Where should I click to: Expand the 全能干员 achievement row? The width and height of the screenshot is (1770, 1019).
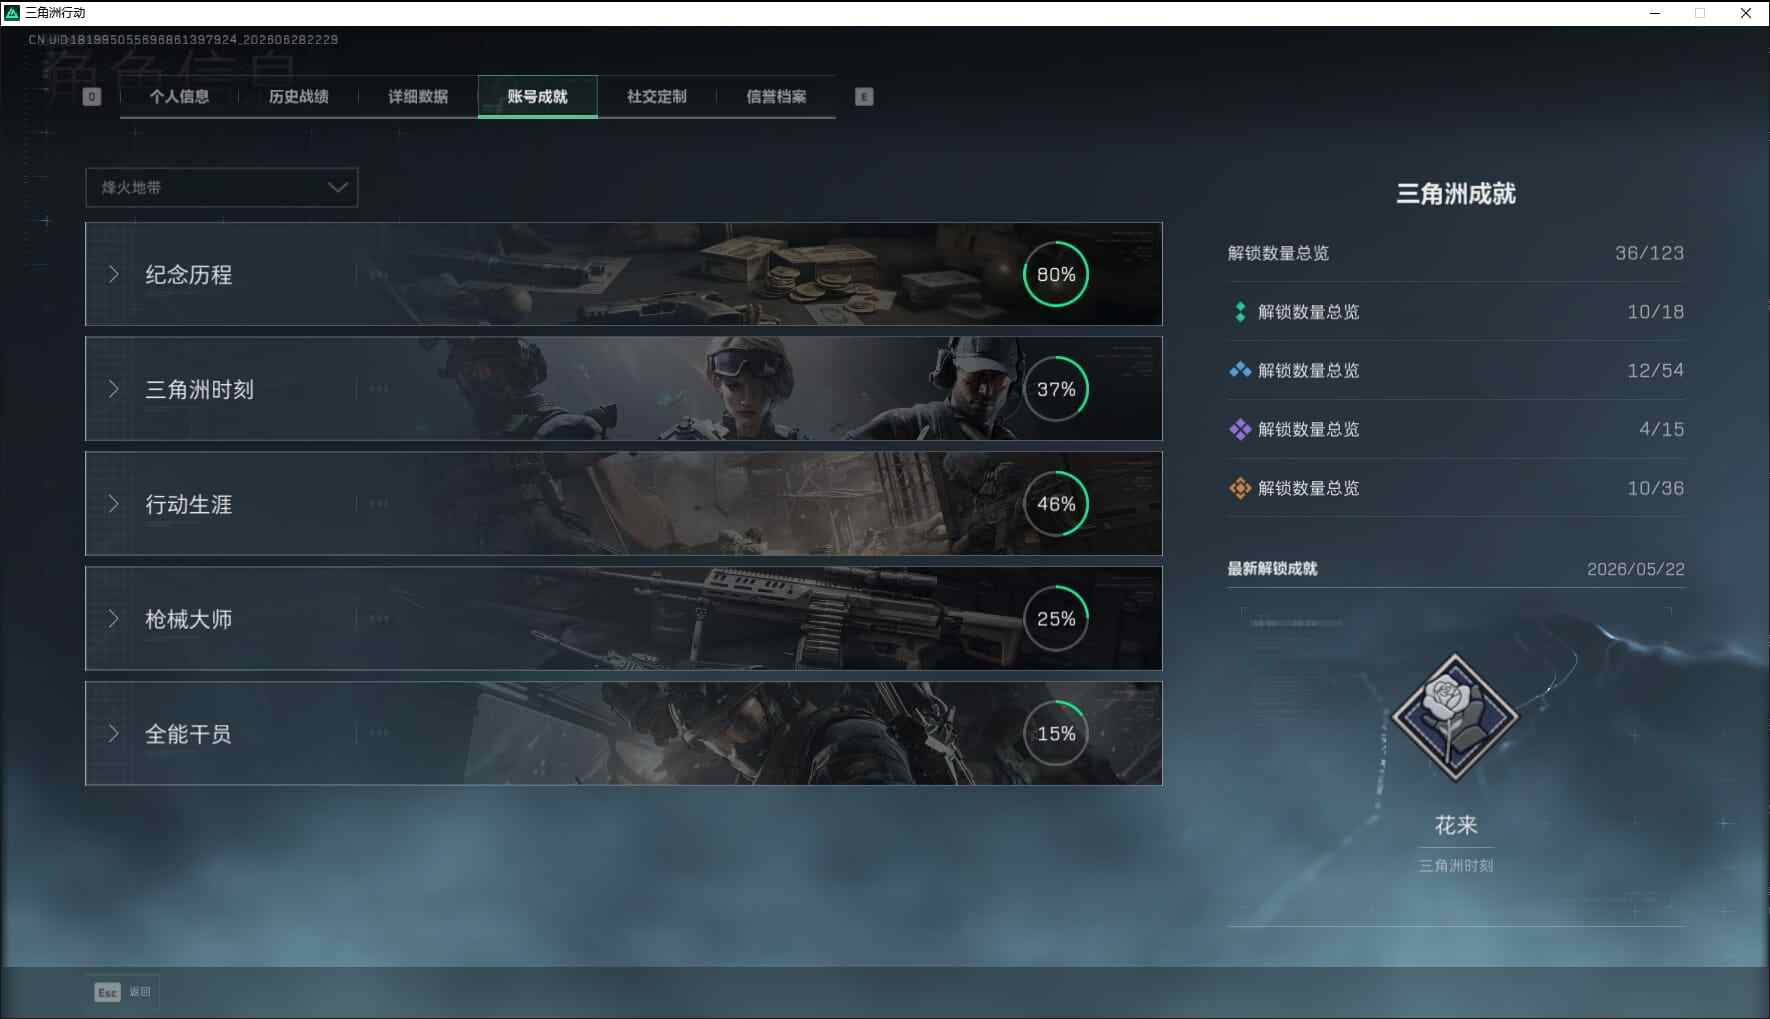(x=624, y=734)
